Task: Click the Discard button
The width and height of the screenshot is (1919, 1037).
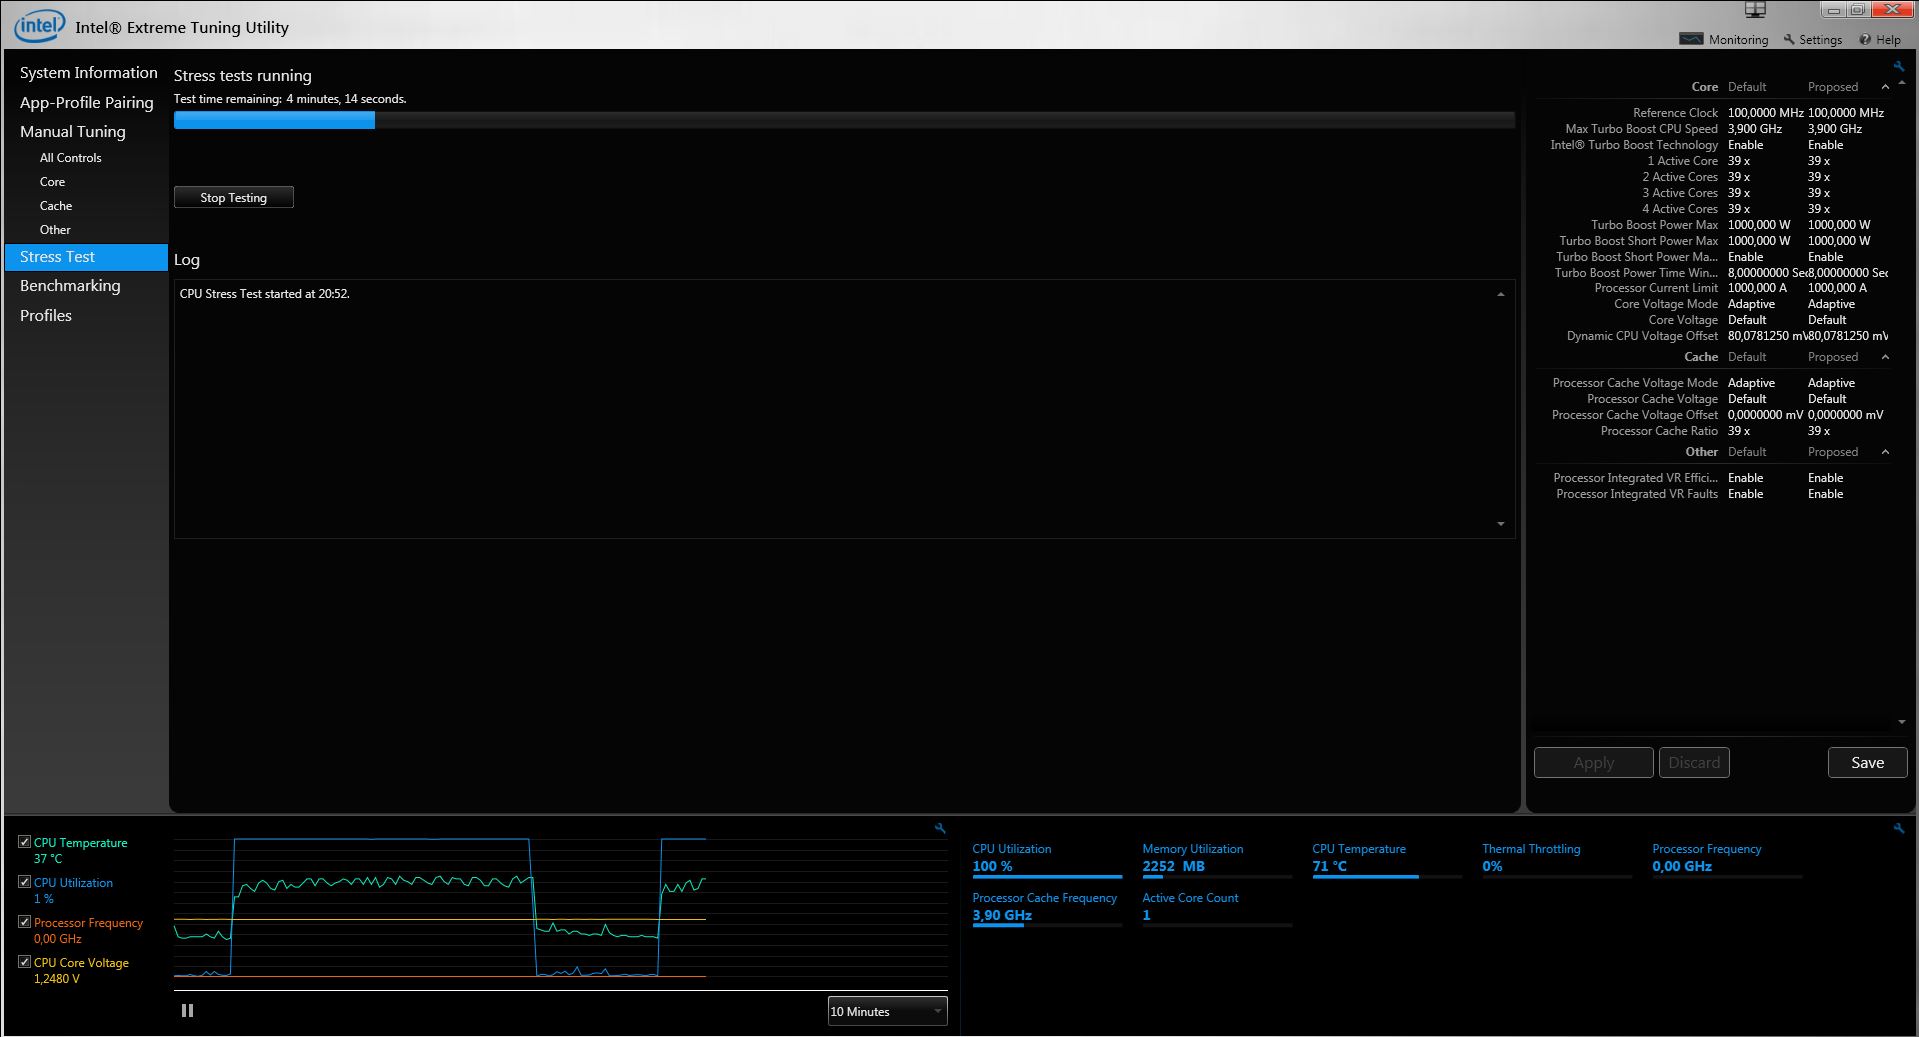Action: (x=1694, y=762)
